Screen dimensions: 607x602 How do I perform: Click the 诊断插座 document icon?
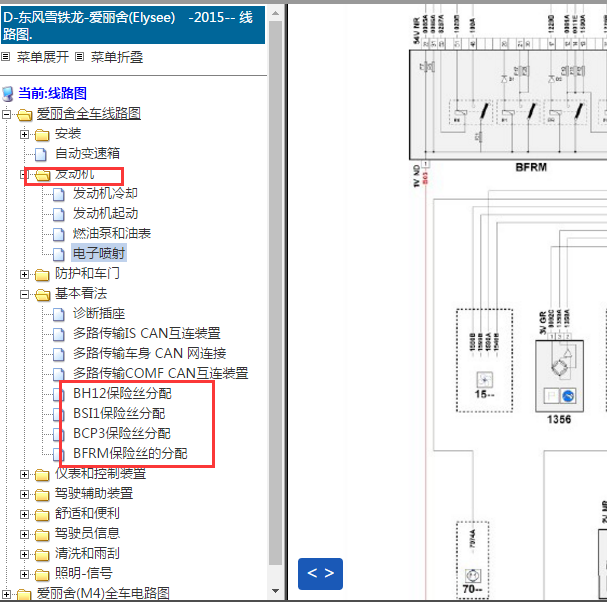pyautogui.click(x=58, y=314)
